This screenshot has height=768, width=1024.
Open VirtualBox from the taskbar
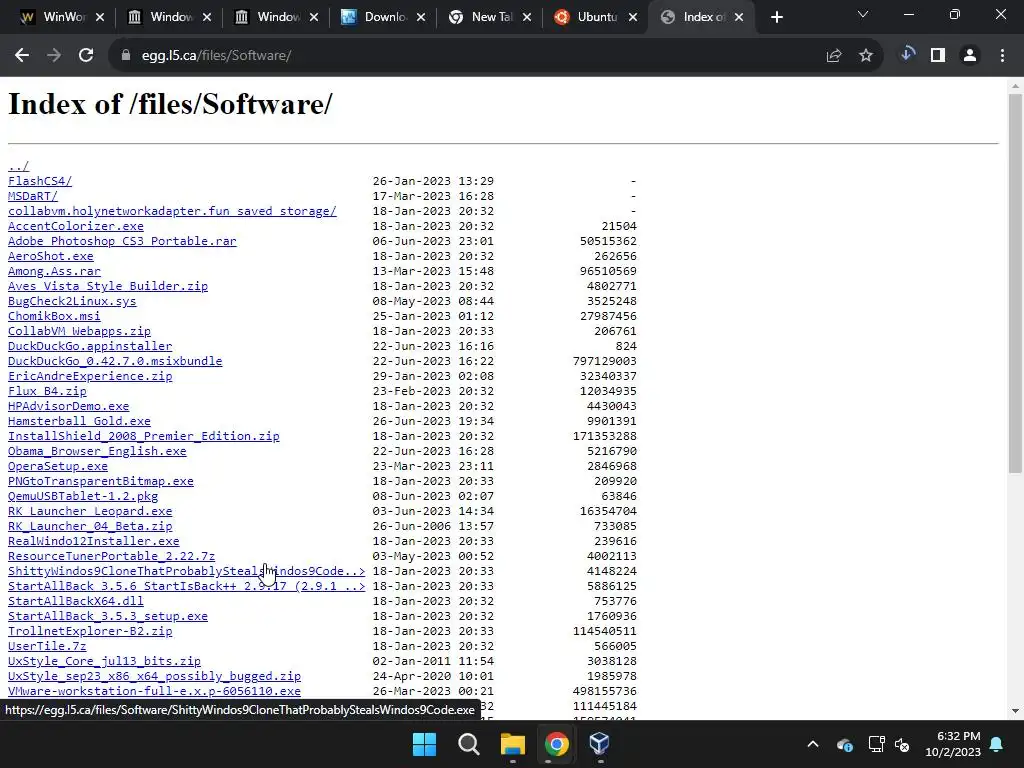600,744
